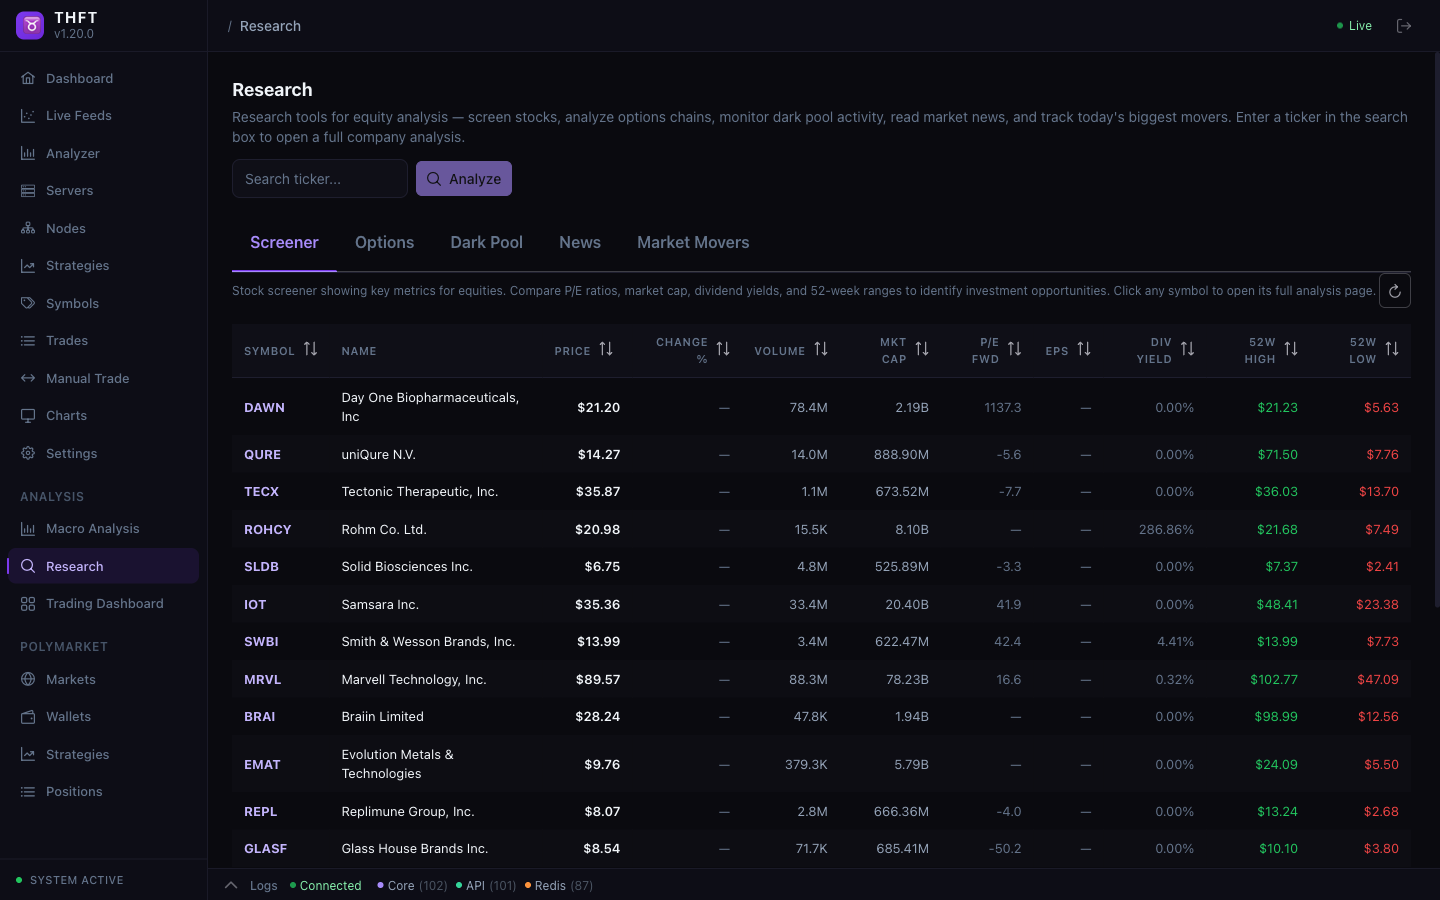Open Charts from the sidebar
The image size is (1440, 900).
66,415
